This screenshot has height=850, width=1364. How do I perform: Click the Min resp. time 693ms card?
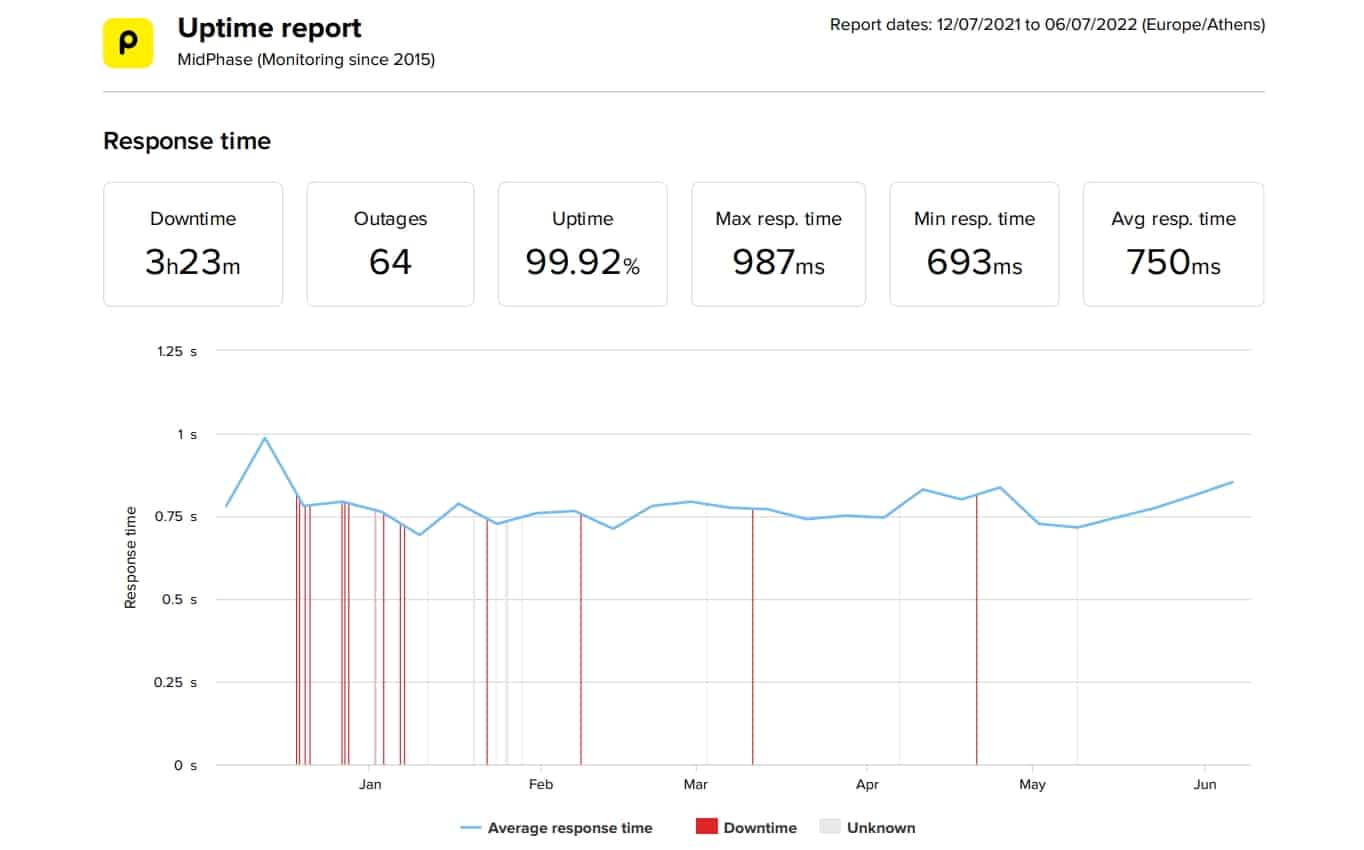(x=974, y=244)
